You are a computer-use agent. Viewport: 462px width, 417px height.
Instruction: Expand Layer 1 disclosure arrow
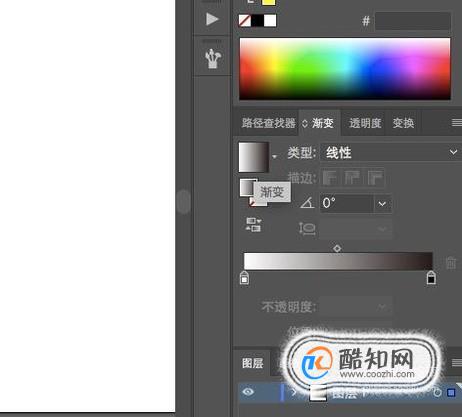(294, 392)
